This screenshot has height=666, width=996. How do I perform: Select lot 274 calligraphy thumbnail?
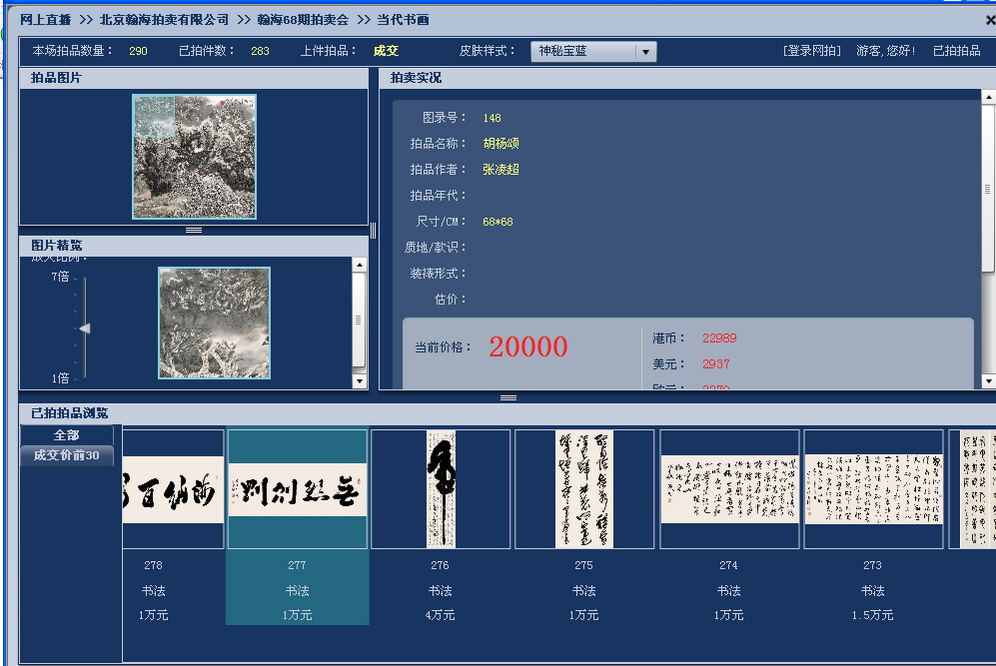tap(729, 489)
